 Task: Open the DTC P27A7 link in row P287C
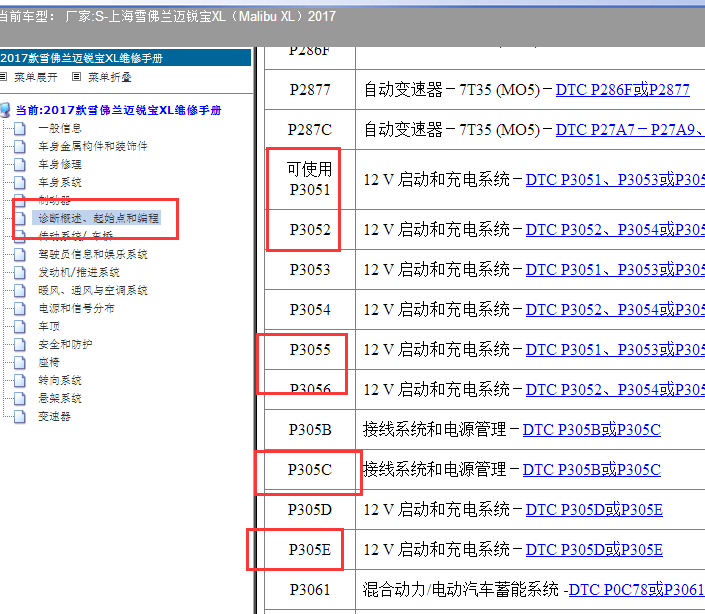coord(630,130)
